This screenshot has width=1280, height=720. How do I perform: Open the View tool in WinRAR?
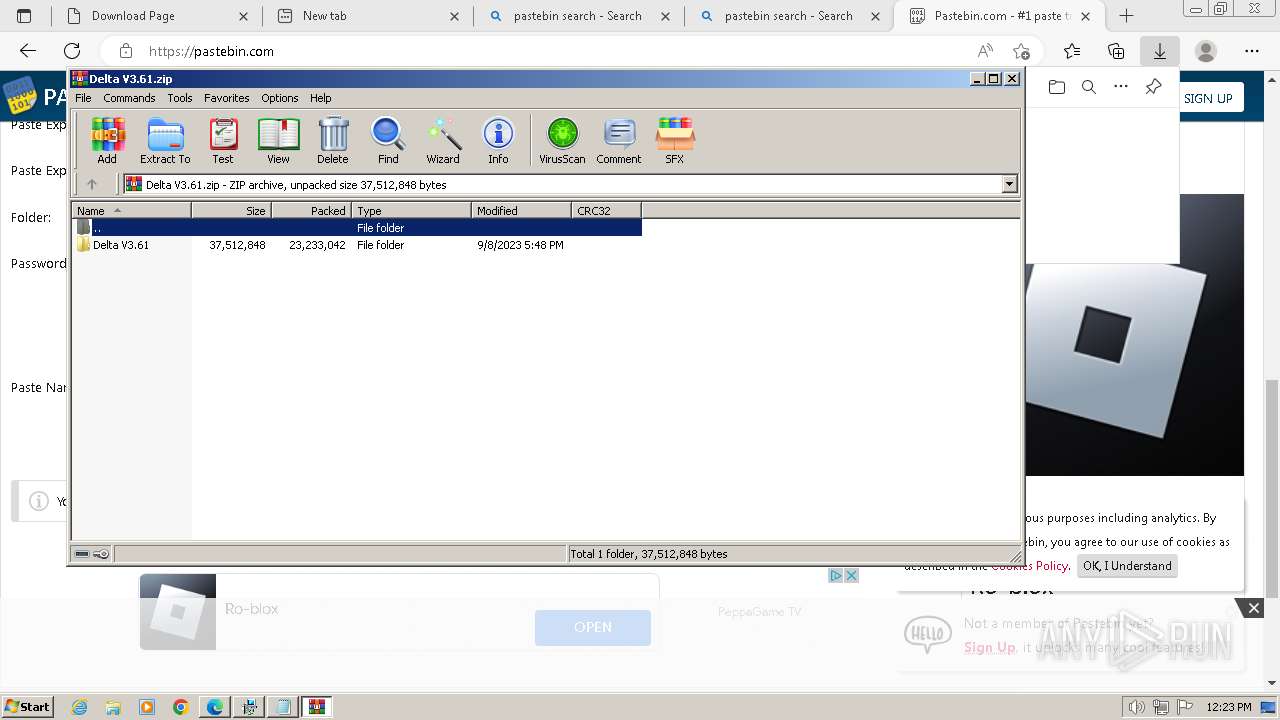(278, 140)
